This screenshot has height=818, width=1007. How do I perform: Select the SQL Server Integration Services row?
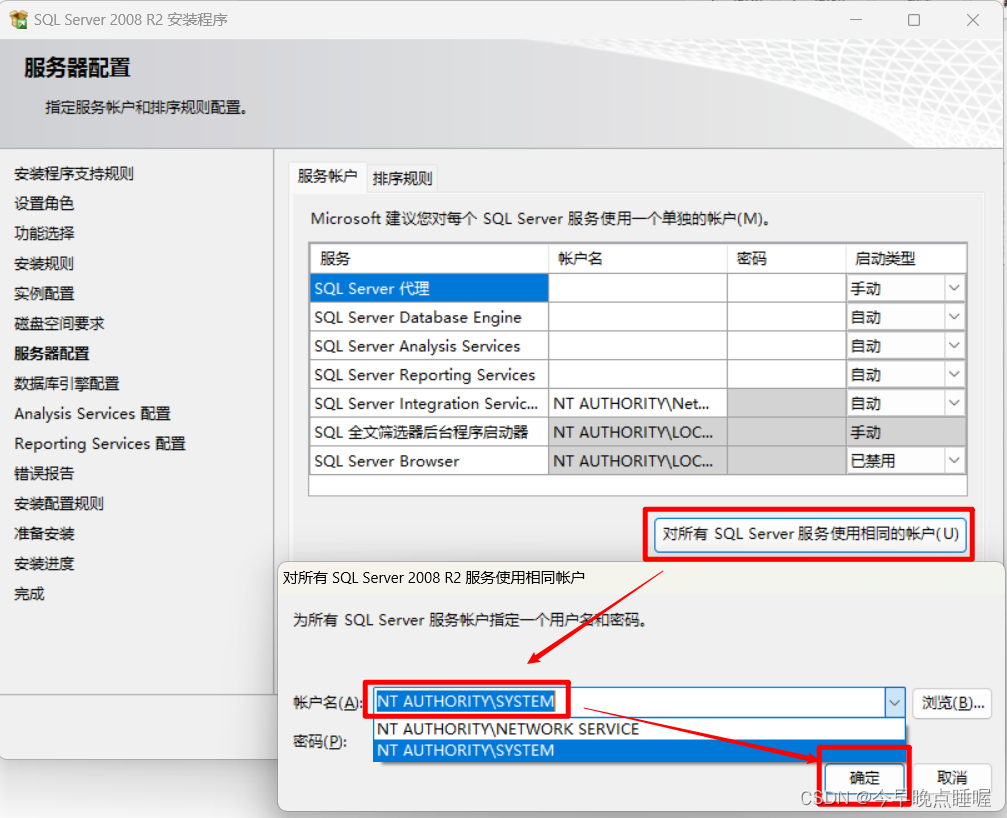click(429, 403)
